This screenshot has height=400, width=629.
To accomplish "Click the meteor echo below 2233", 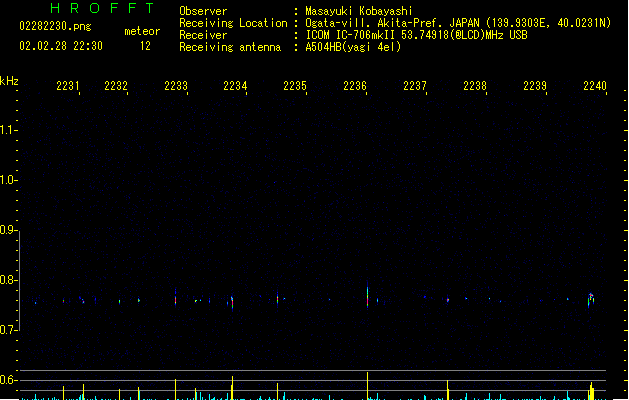I will pyautogui.click(x=175, y=298).
